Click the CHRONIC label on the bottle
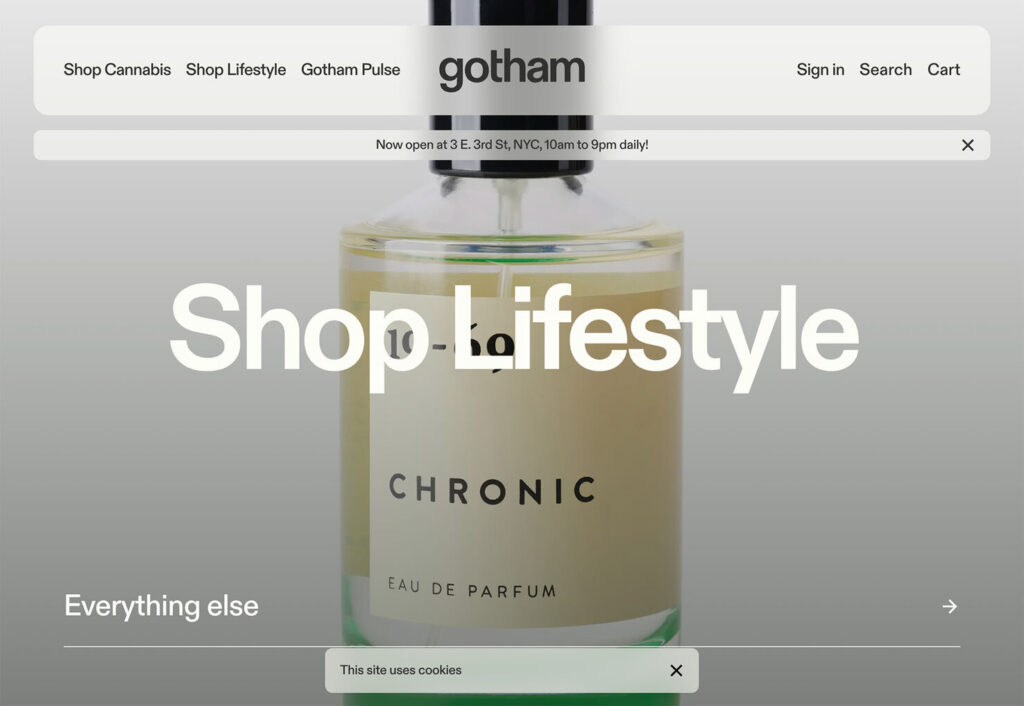The width and height of the screenshot is (1024, 706). coord(492,489)
